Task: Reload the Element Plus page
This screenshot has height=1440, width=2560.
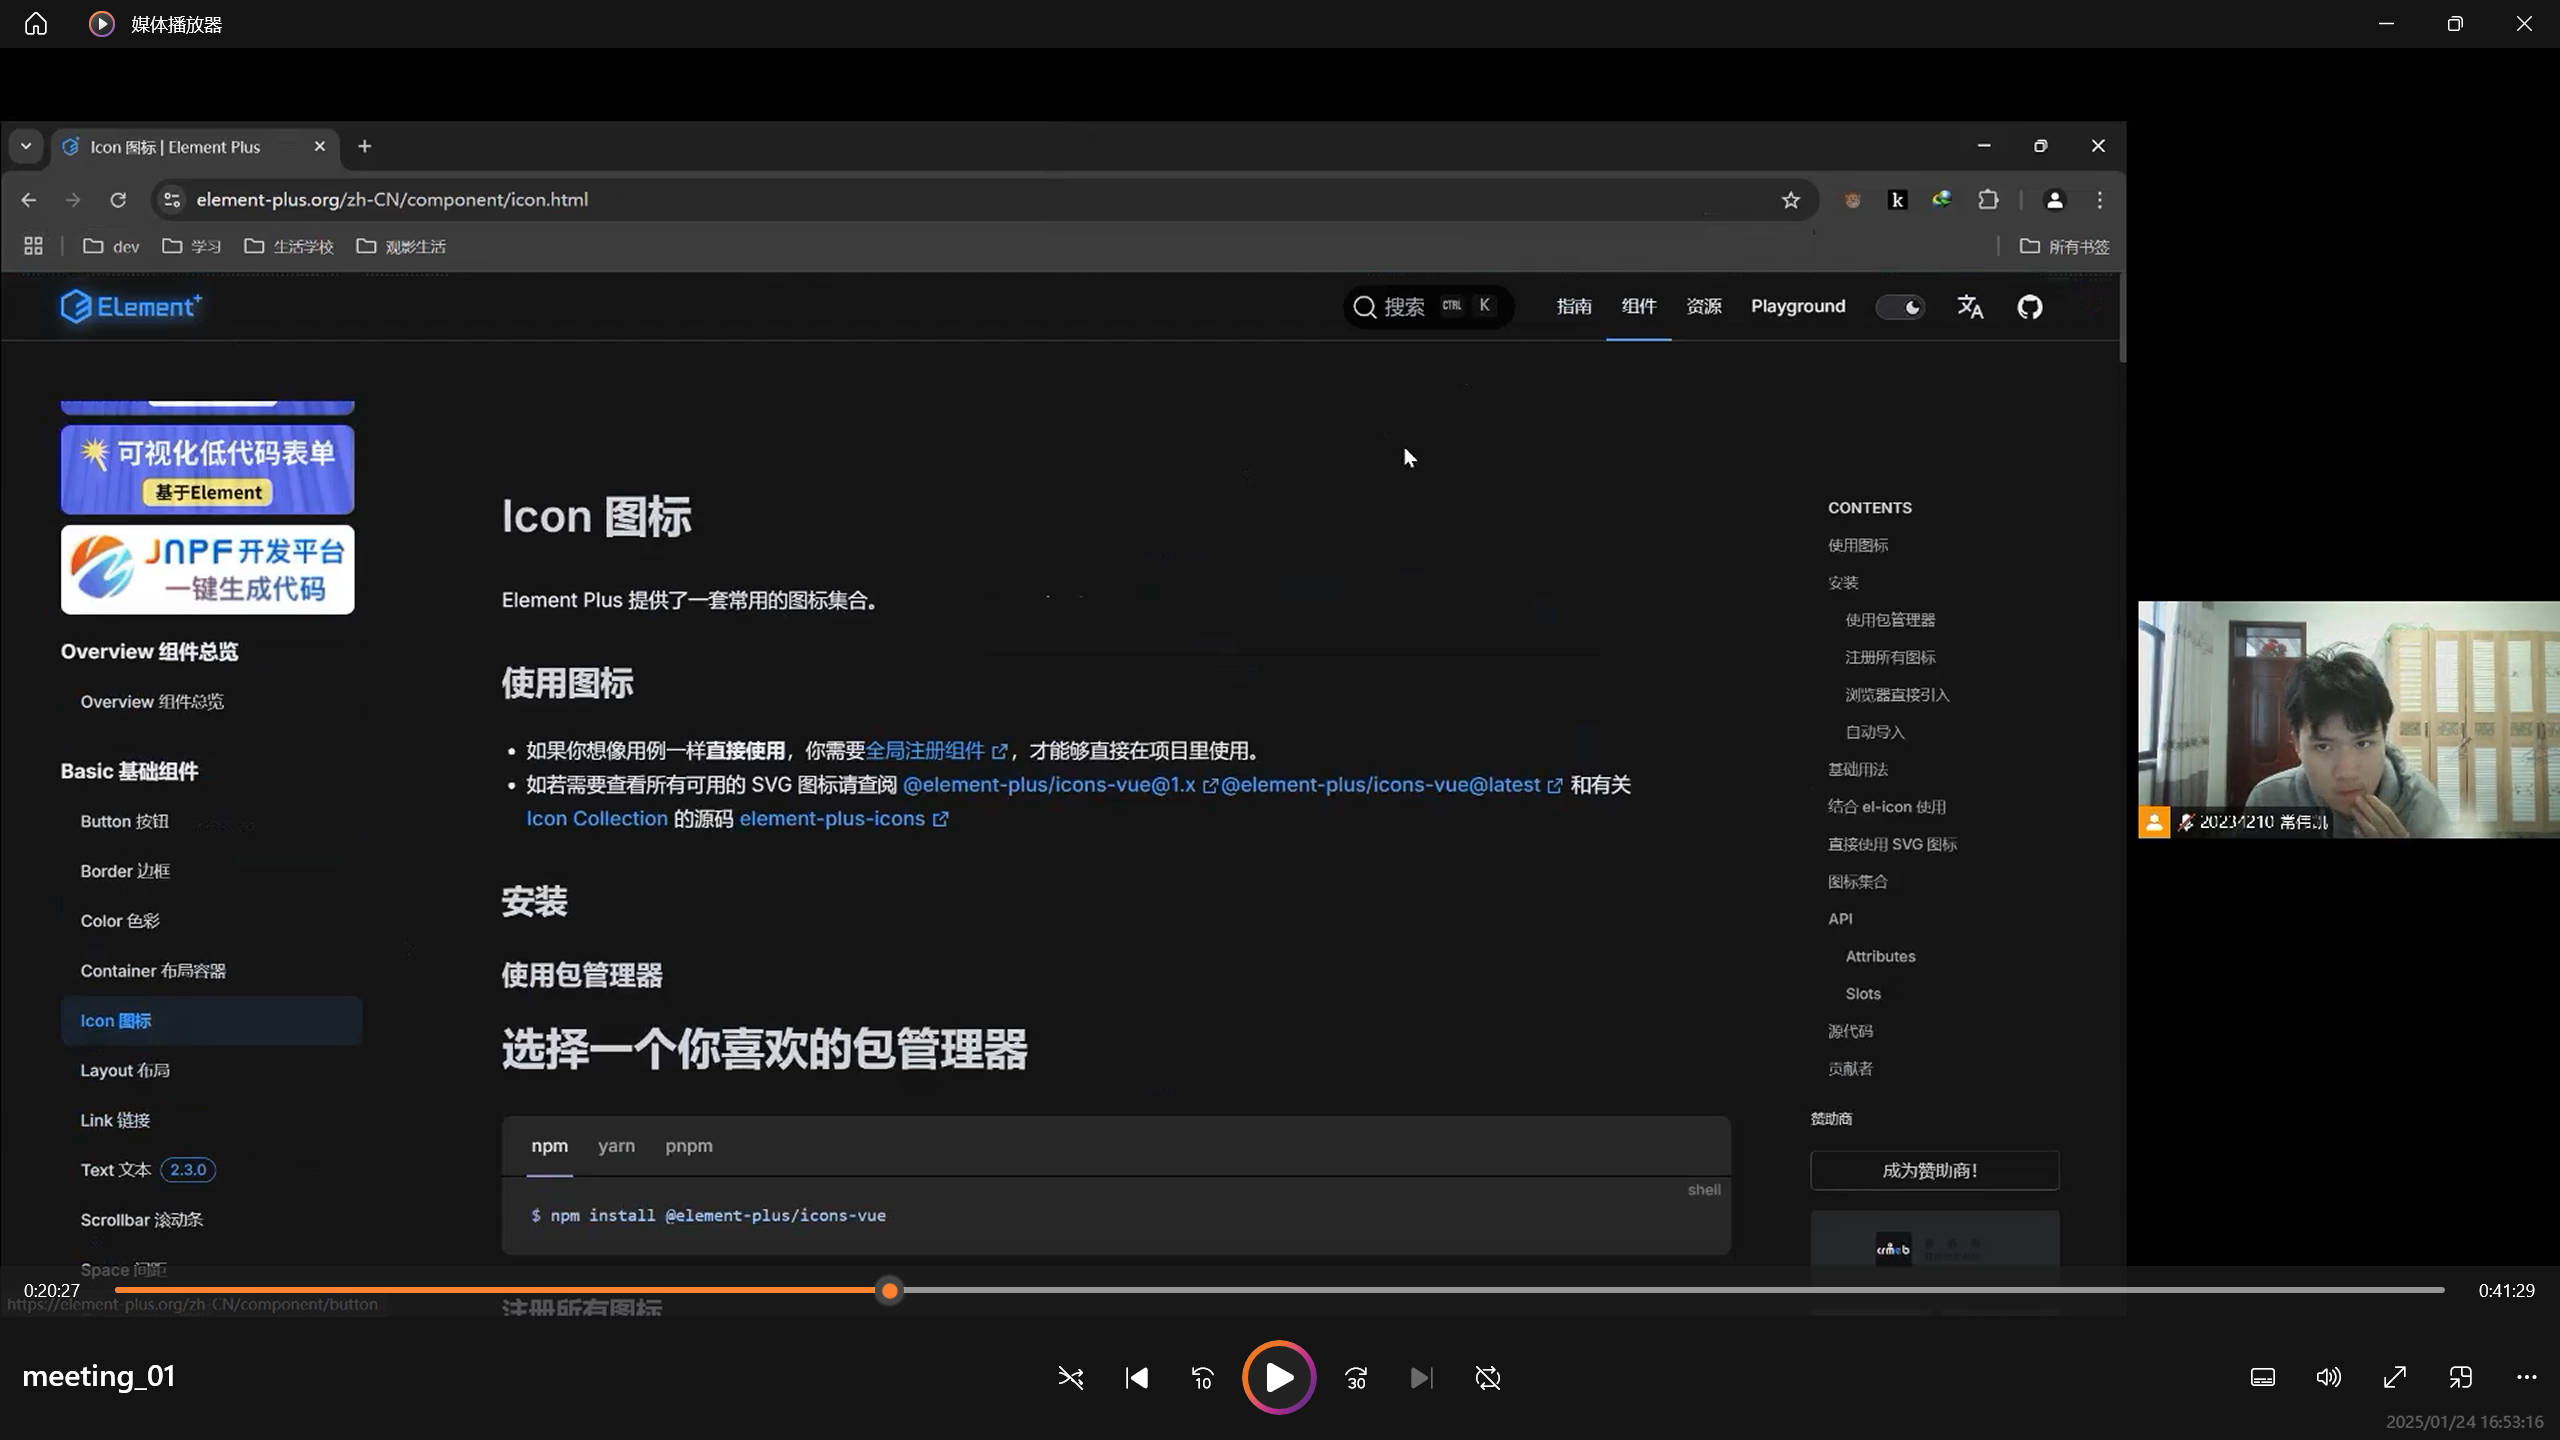Action: pyautogui.click(x=118, y=200)
